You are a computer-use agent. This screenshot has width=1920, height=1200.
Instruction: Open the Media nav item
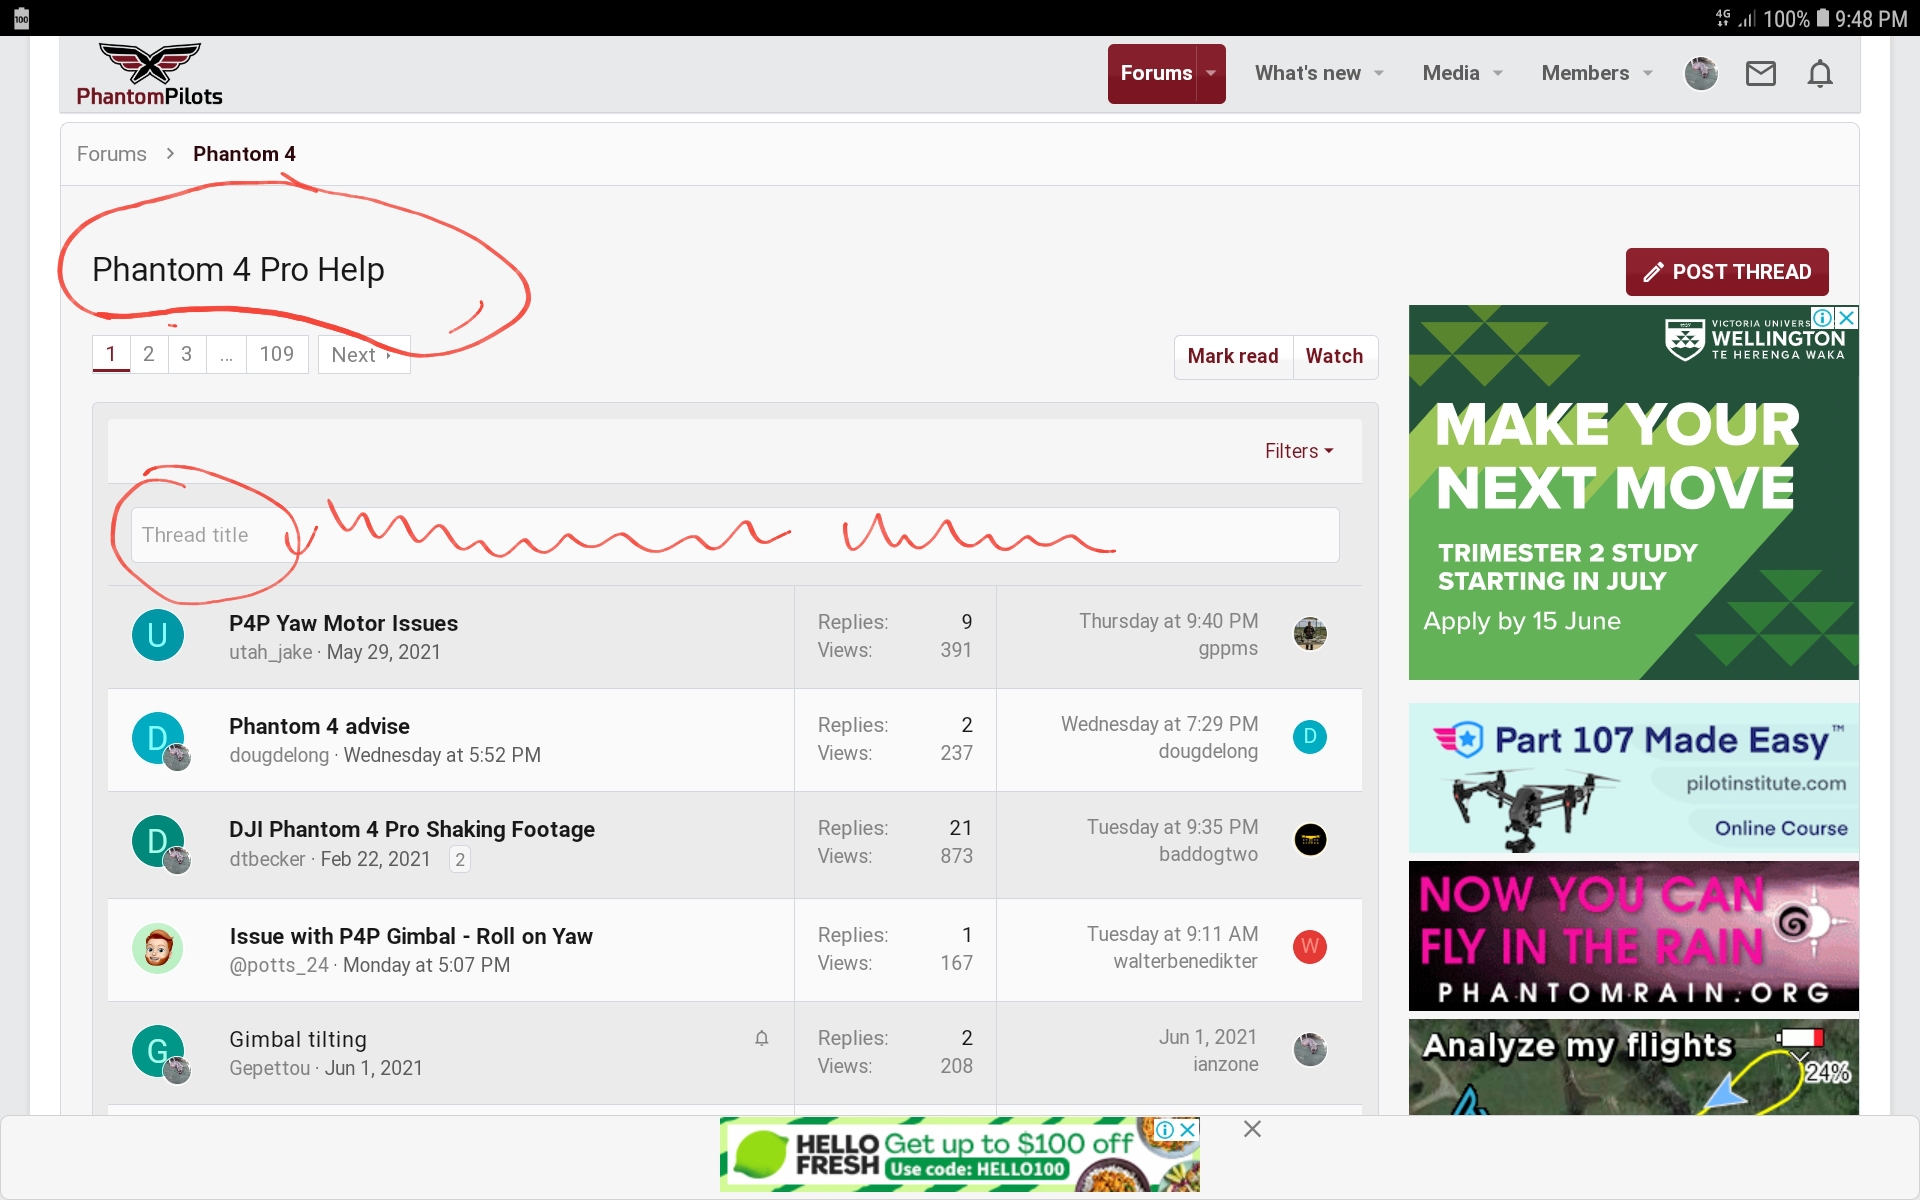1451,73
